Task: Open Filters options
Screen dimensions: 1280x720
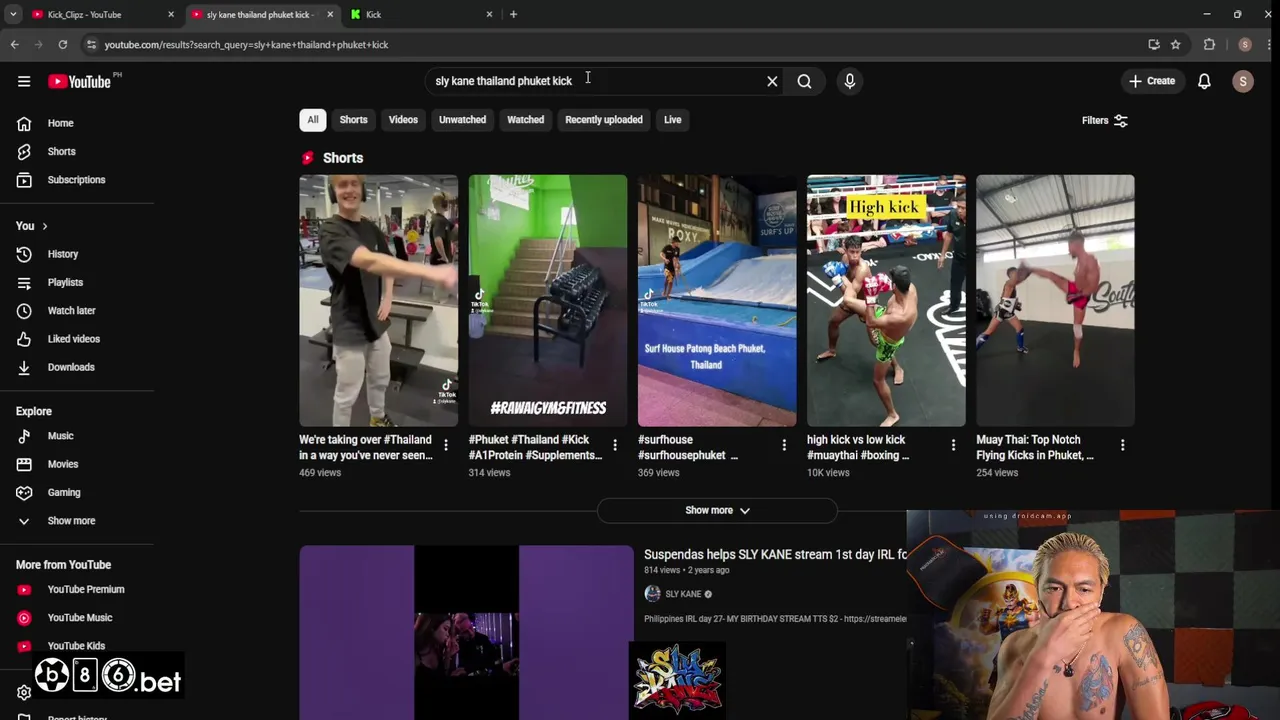Action: 1105,120
